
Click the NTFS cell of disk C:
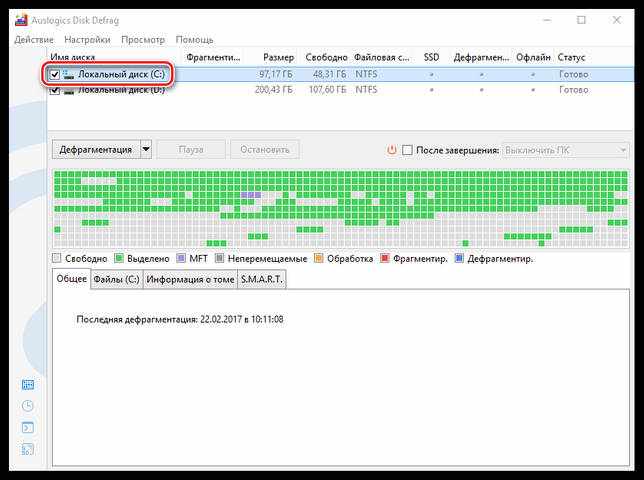click(366, 74)
